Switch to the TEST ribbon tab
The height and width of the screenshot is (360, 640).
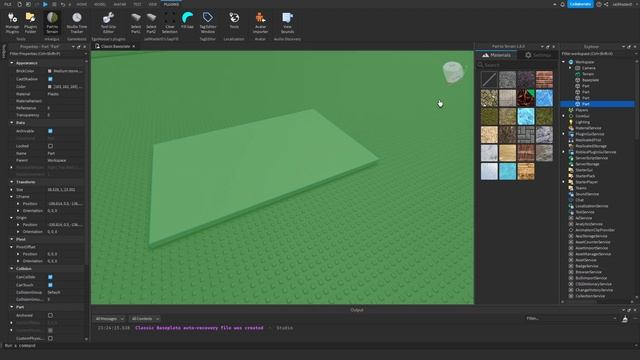[137, 4]
